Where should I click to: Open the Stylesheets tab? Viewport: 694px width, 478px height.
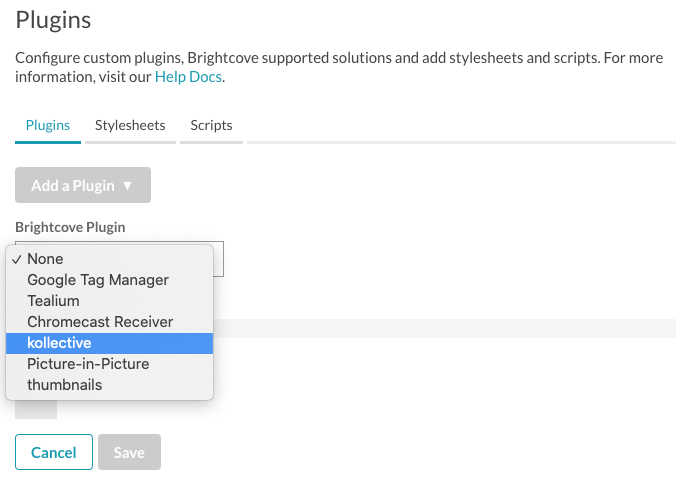pyautogui.click(x=130, y=126)
